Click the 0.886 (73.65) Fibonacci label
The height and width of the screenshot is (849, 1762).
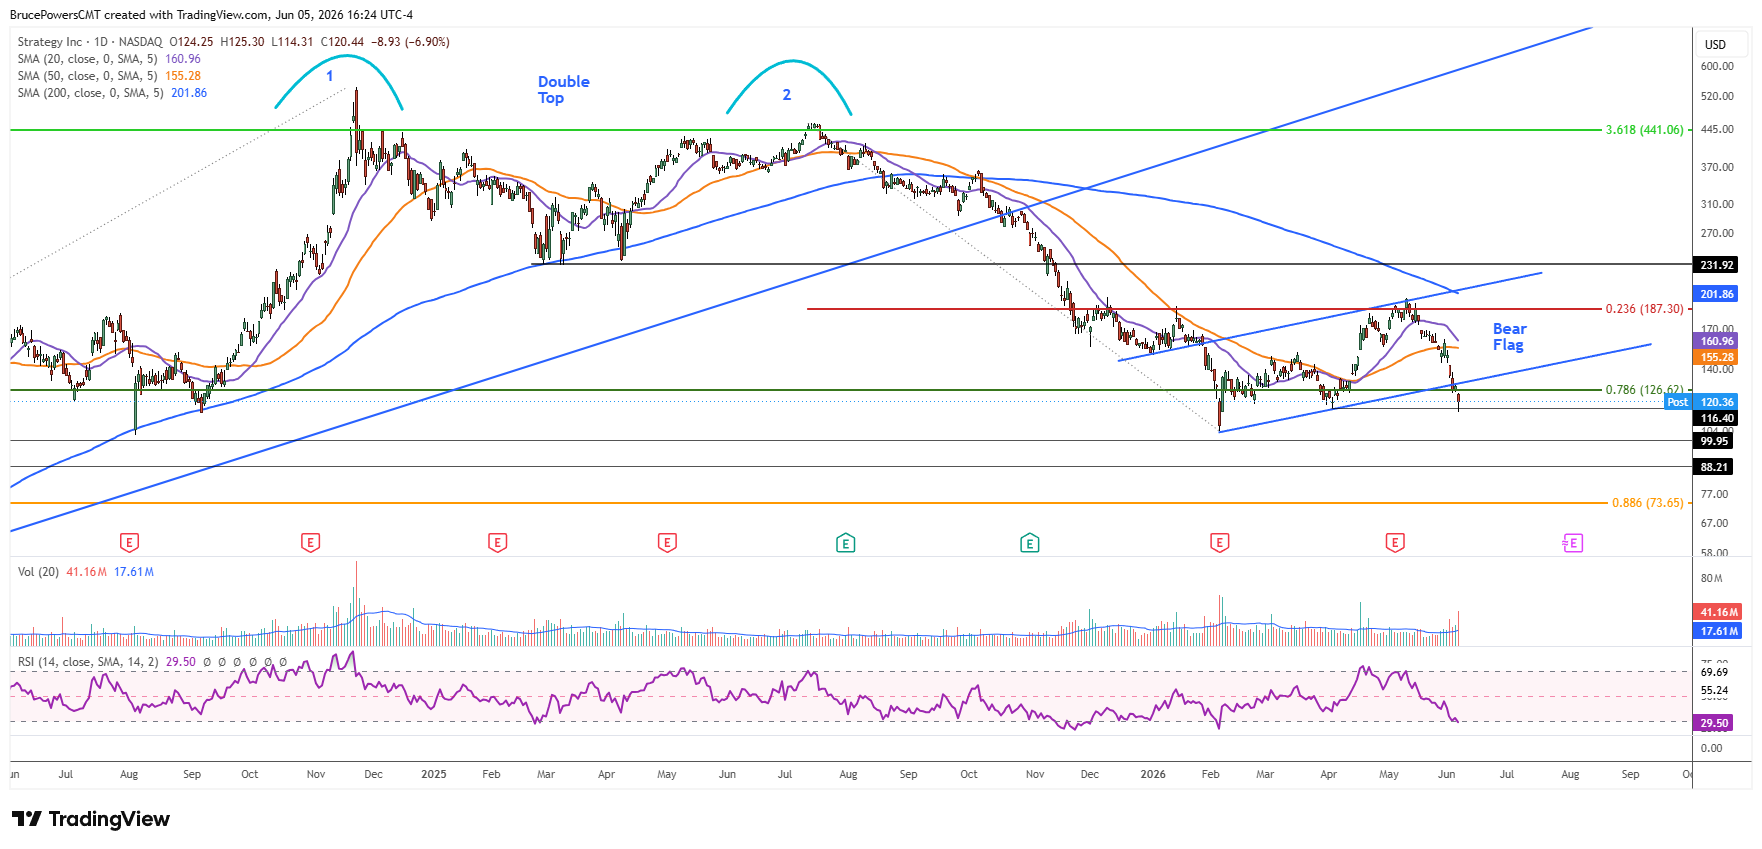[x=1647, y=503]
